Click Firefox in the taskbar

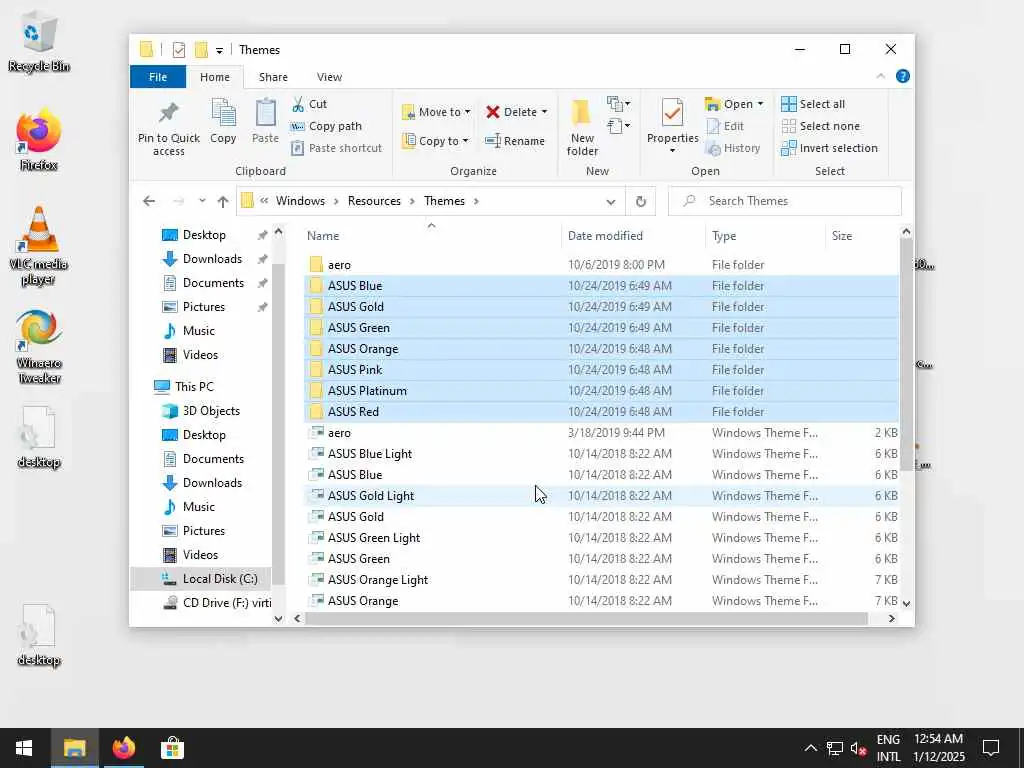click(x=123, y=748)
